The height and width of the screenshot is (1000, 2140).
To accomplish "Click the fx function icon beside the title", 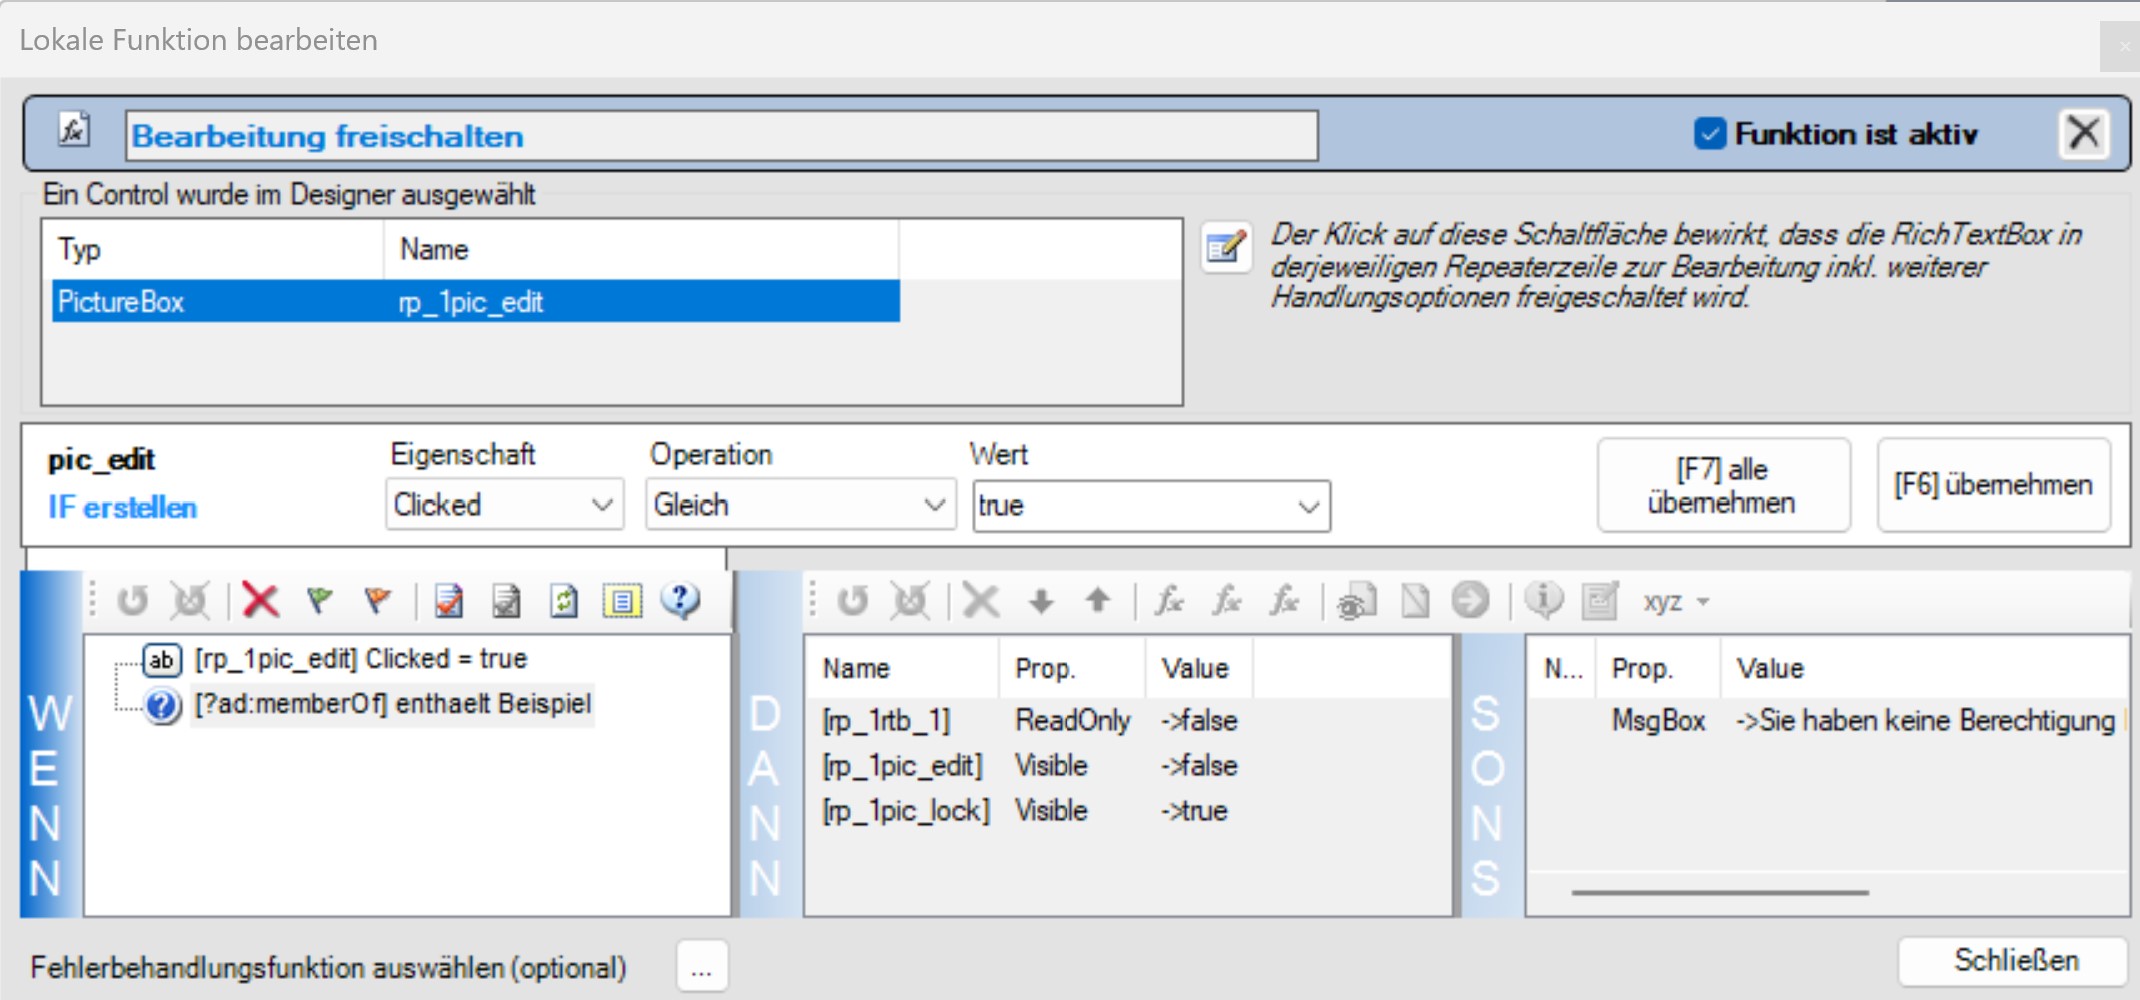I will [73, 131].
